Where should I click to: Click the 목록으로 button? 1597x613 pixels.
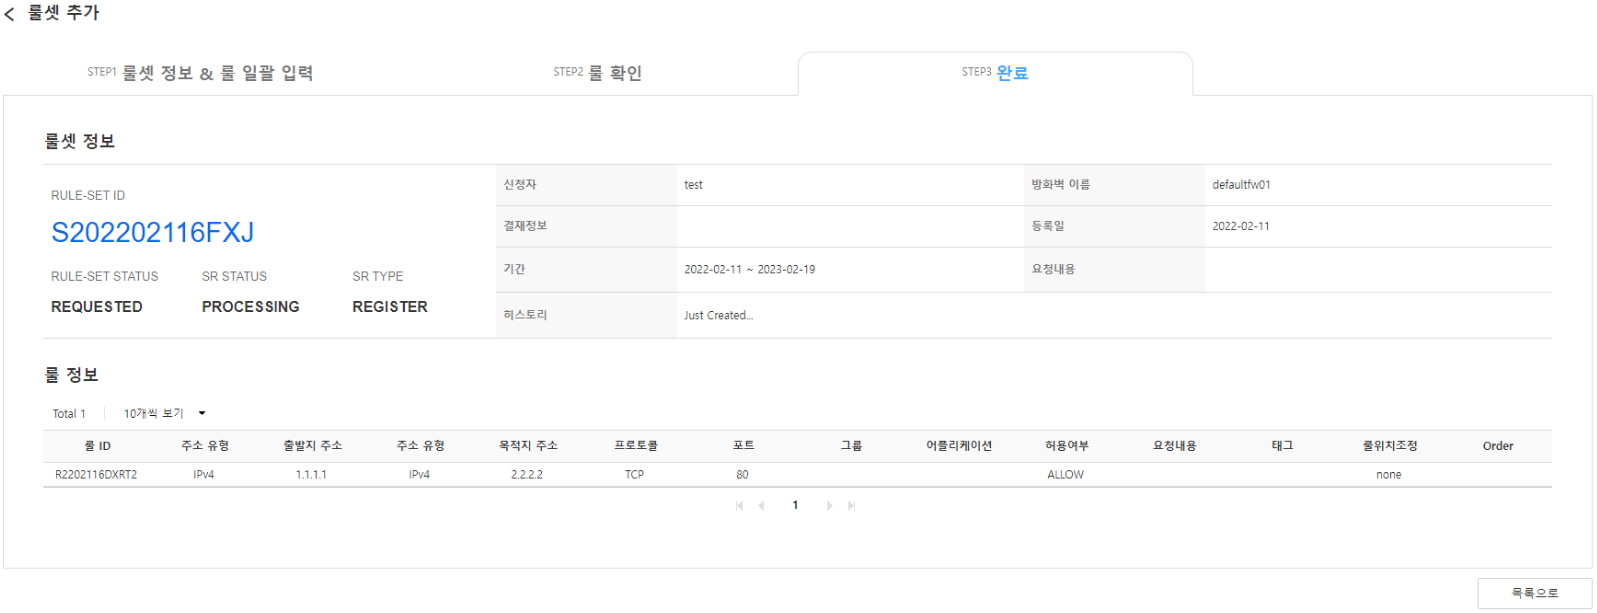(x=1534, y=593)
